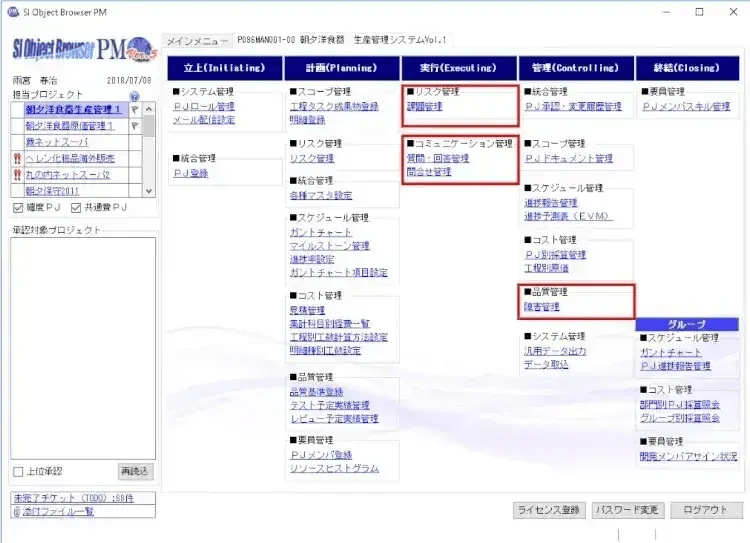Click the SI Object Browser PM logo
This screenshot has height=543, width=750.
(84, 50)
